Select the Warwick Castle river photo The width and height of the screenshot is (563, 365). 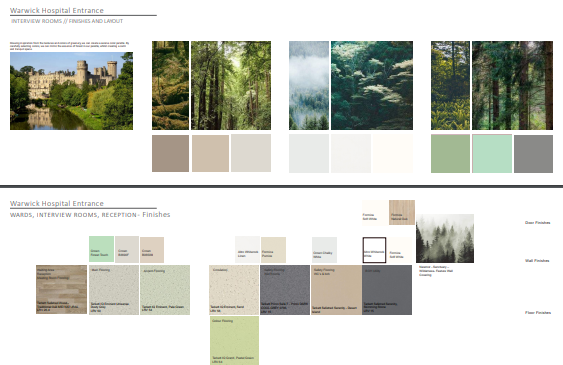pyautogui.click(x=71, y=91)
